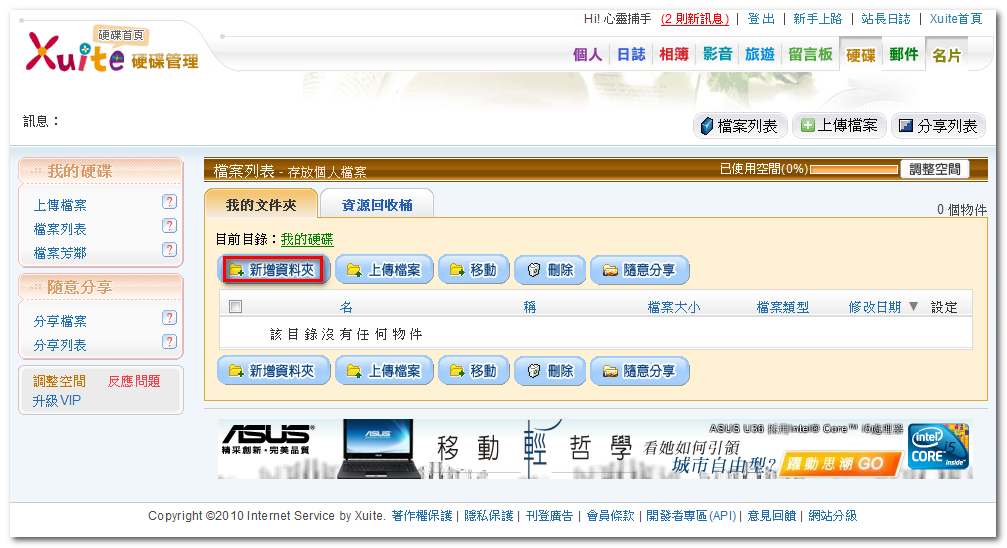This screenshot has height=548, width=1007.
Task: Click the ASUS banner advertisement
Action: [x=595, y=449]
